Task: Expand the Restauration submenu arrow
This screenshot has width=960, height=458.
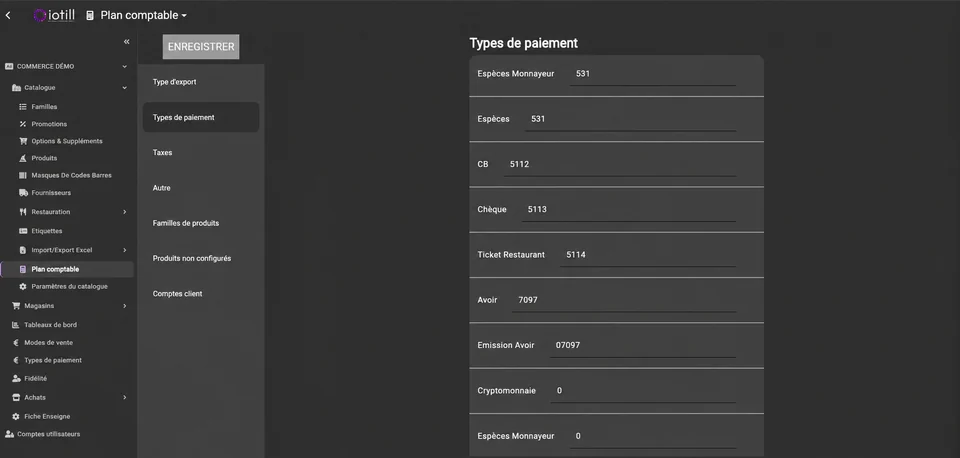Action: pos(124,212)
